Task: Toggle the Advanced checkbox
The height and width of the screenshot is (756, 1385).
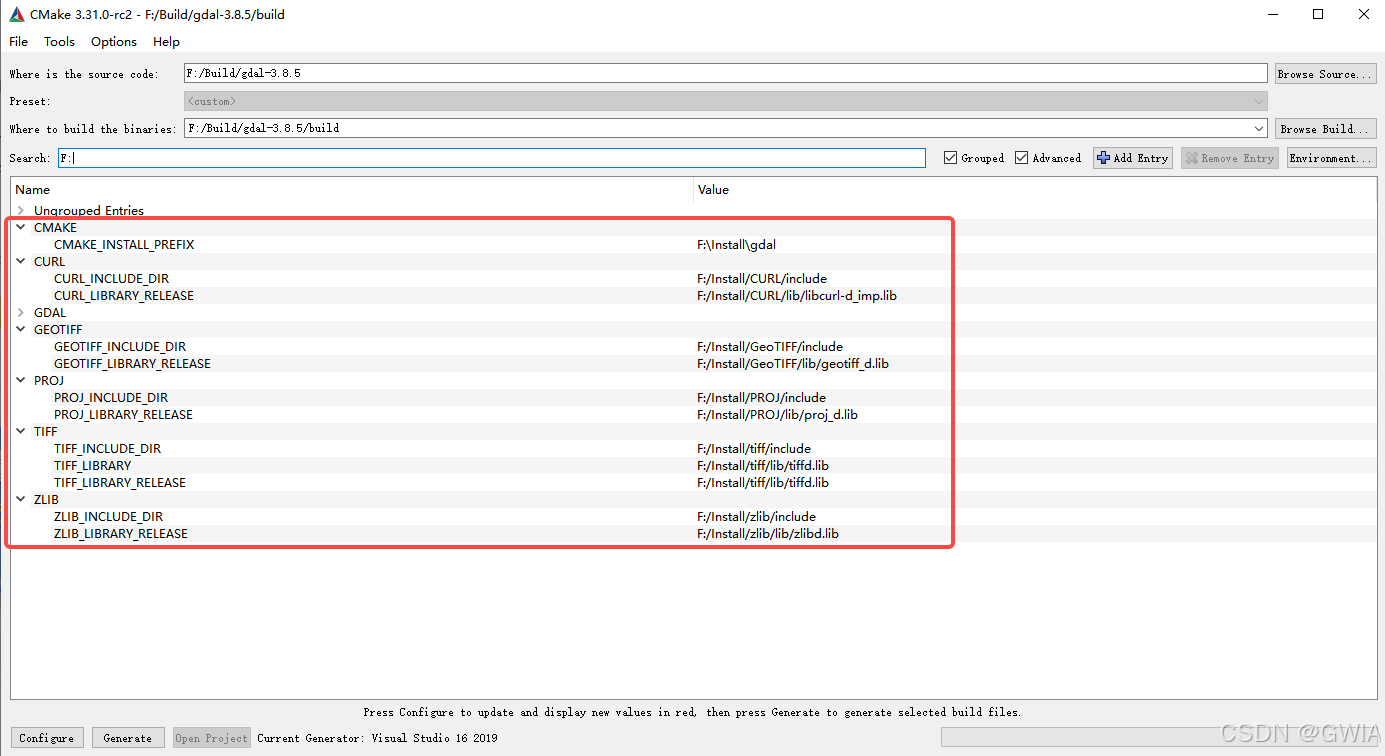Action: (1047, 158)
